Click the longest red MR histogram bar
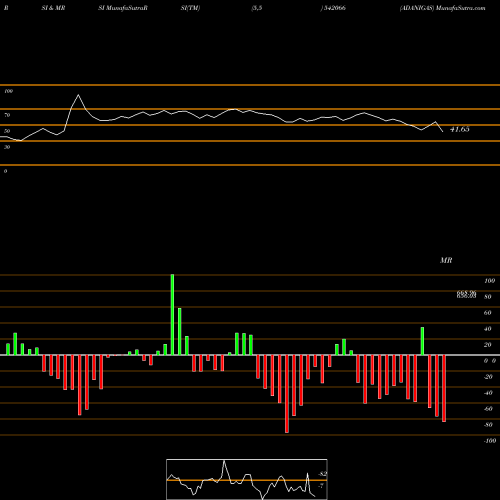500x500 pixels. (287, 394)
